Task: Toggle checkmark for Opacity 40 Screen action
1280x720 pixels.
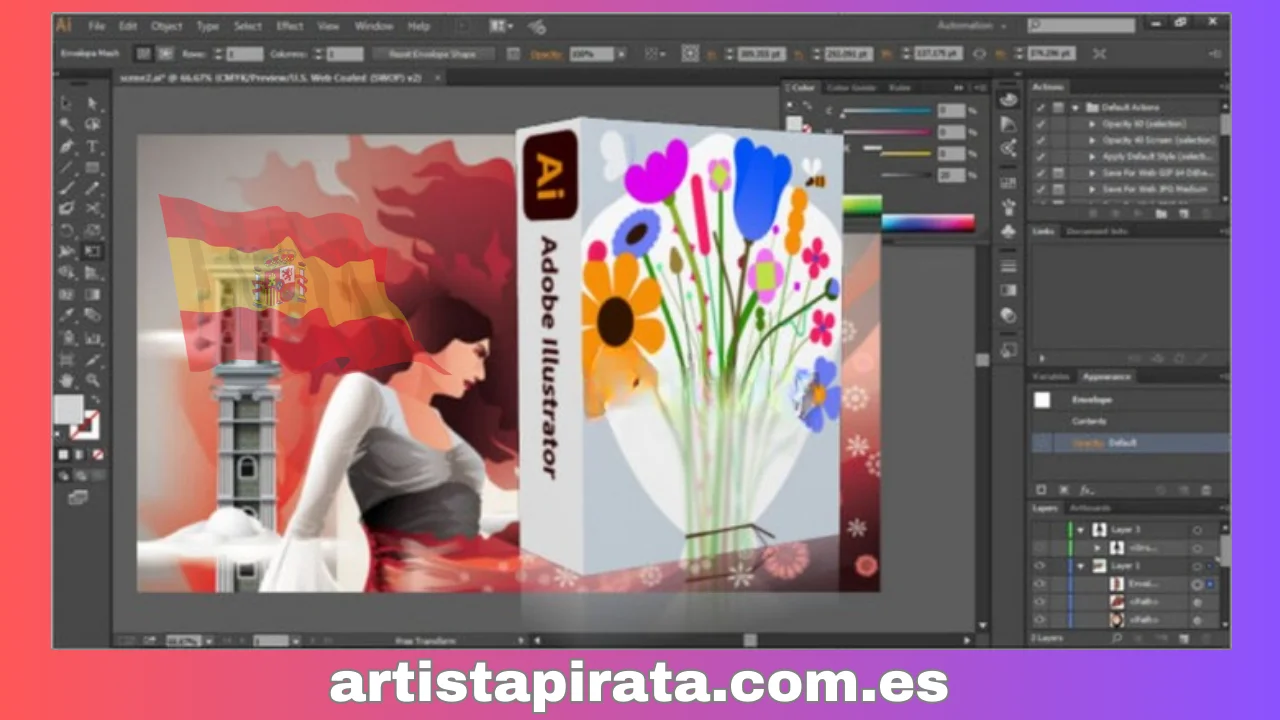Action: (1041, 140)
